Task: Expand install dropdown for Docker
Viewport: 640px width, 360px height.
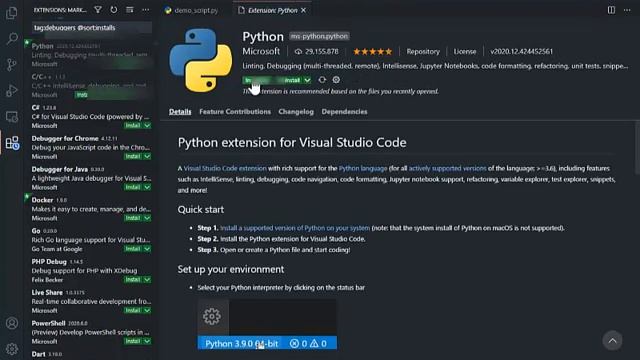Action: (x=147, y=218)
